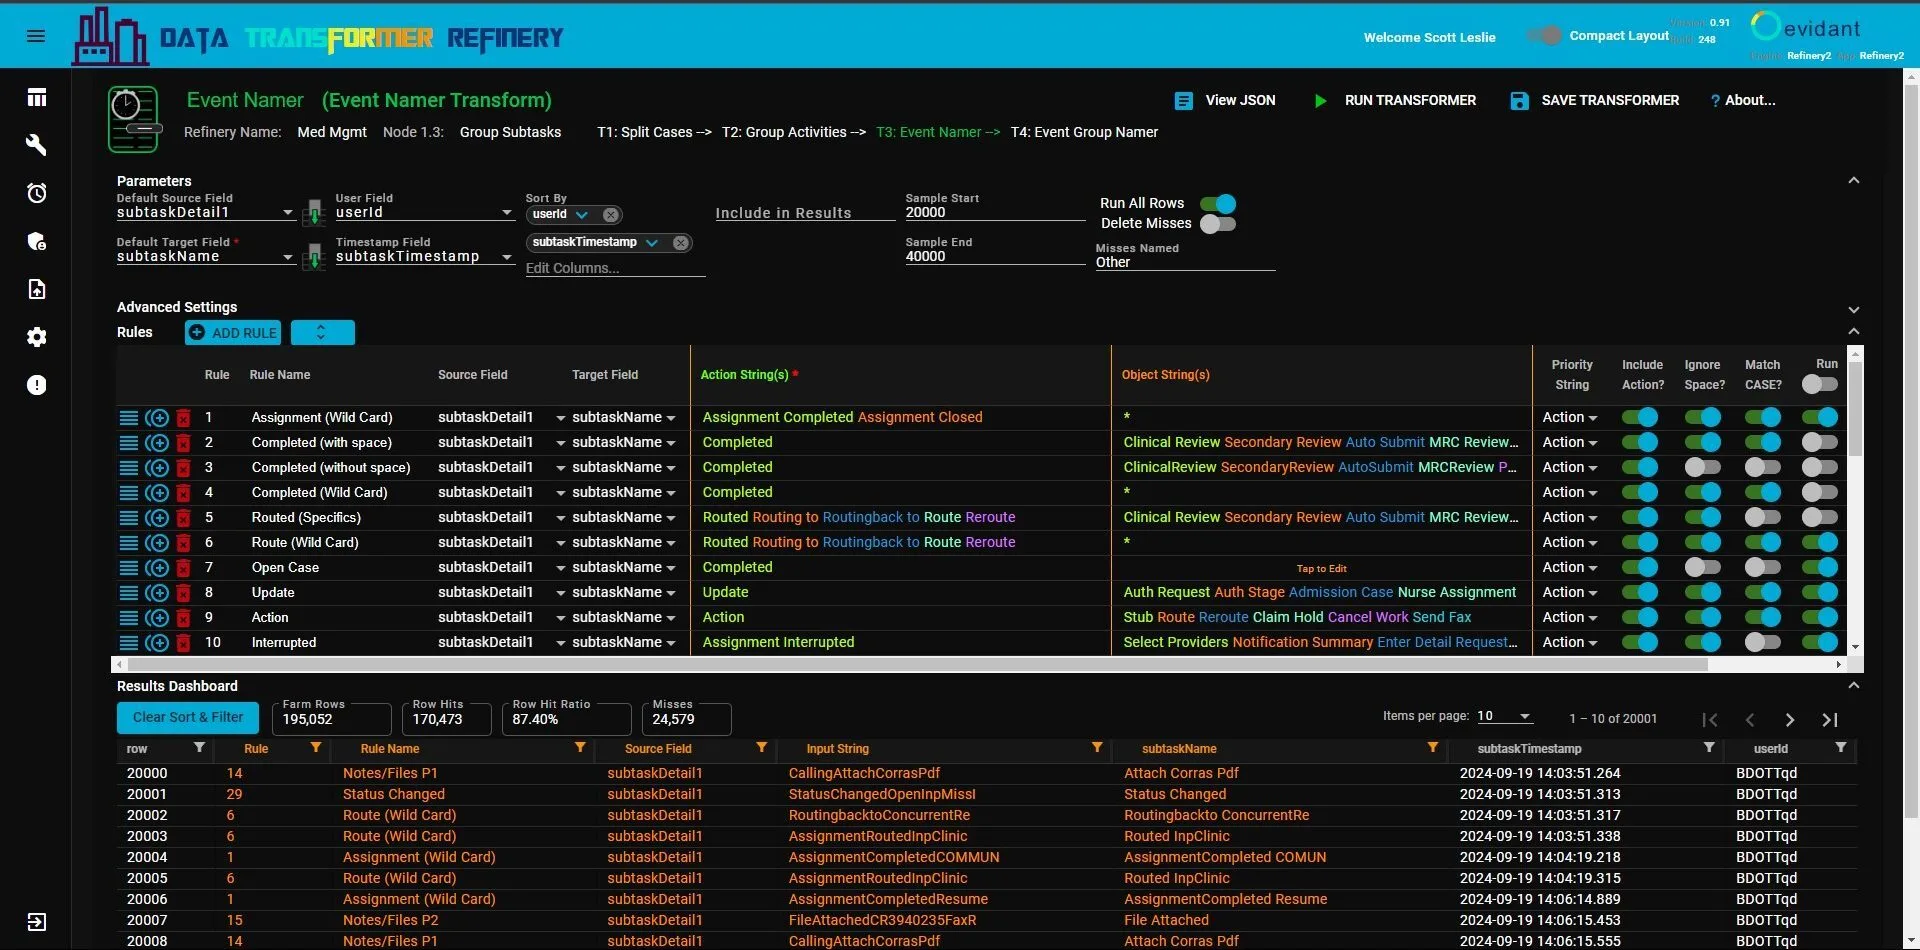Toggle the Compact Layout switch

1544,36
